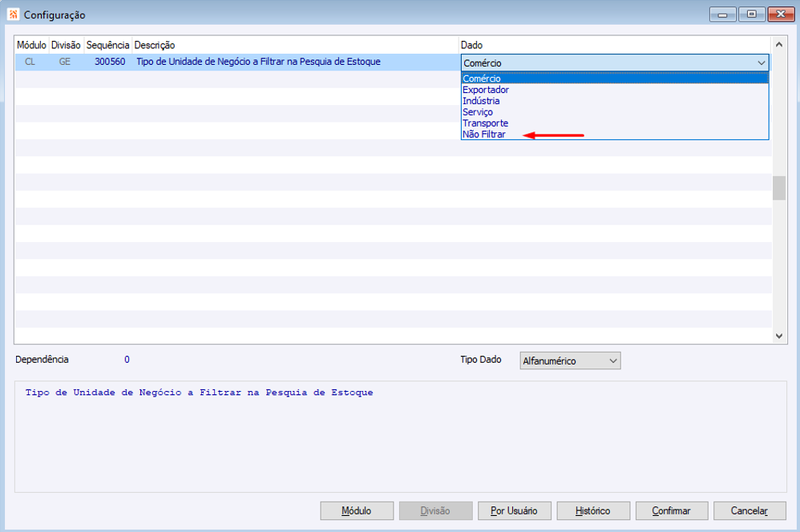Click the Dado column header
800x532 pixels.
(x=615, y=45)
